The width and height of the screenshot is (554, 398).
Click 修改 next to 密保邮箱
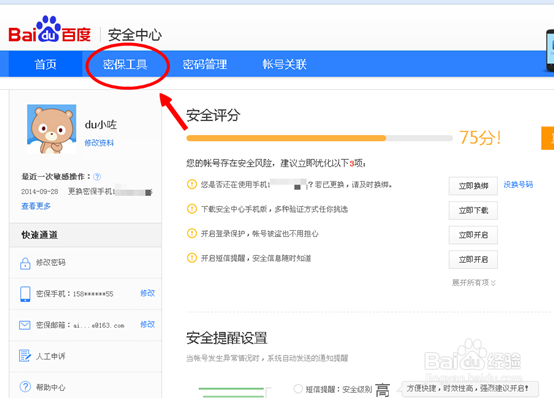pyautogui.click(x=148, y=324)
